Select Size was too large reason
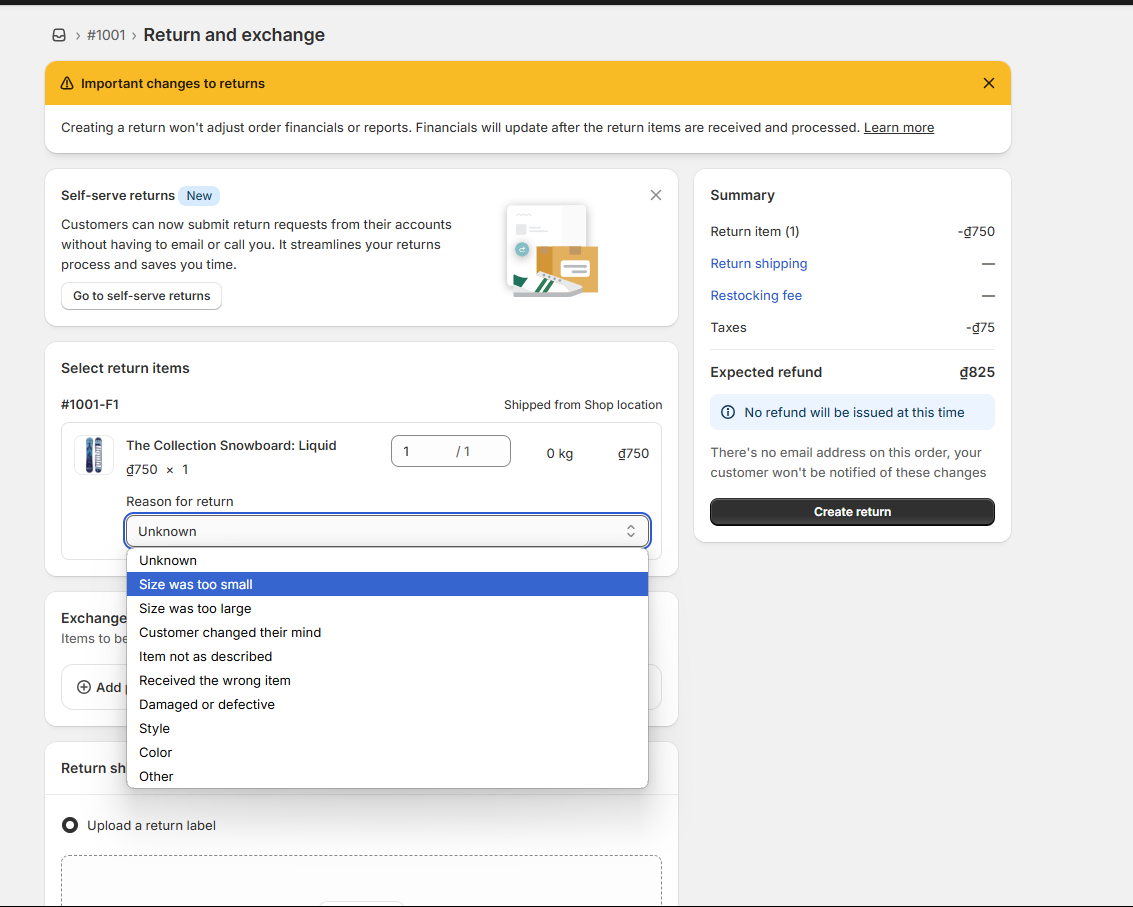Image resolution: width=1133 pixels, height=907 pixels. [387, 609]
